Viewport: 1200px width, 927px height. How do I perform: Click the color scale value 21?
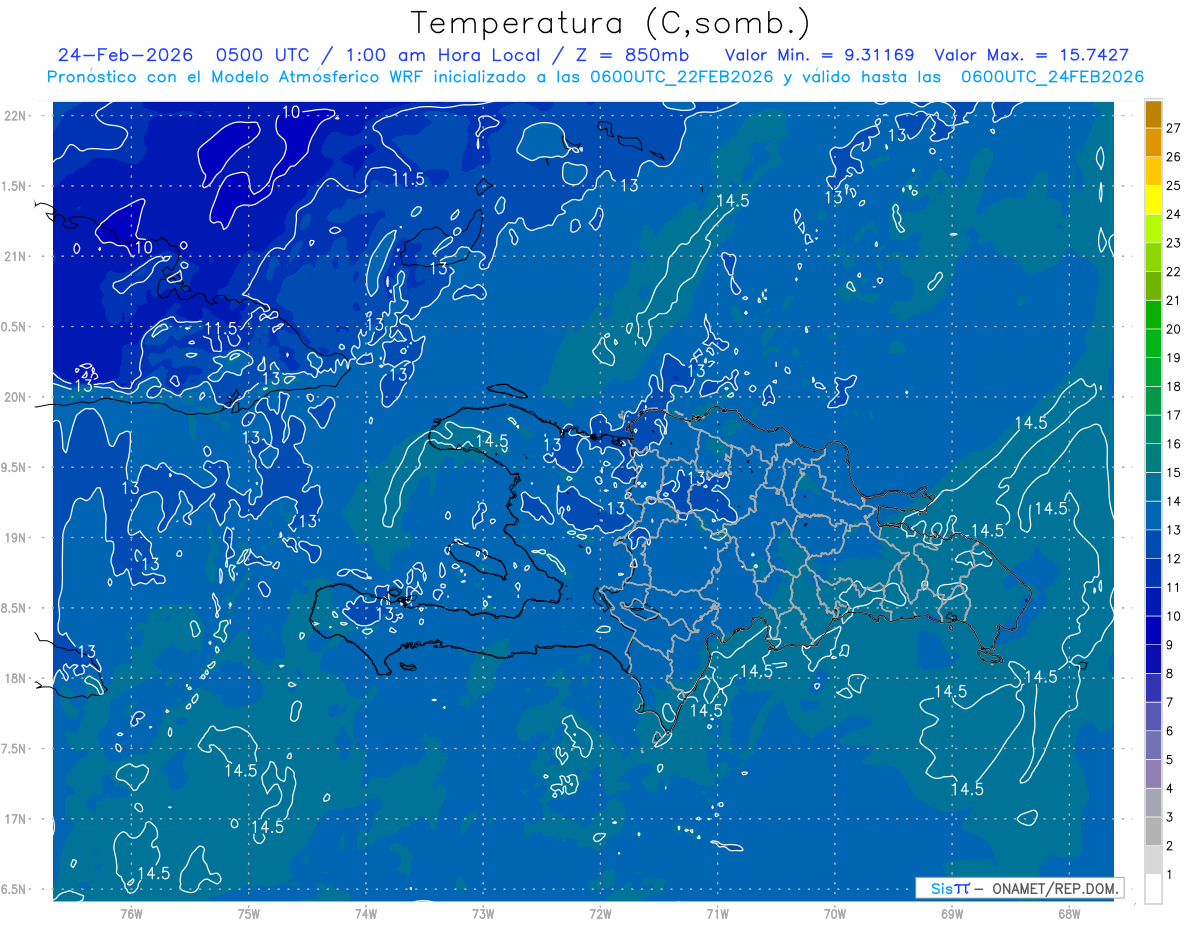[x=1173, y=300]
